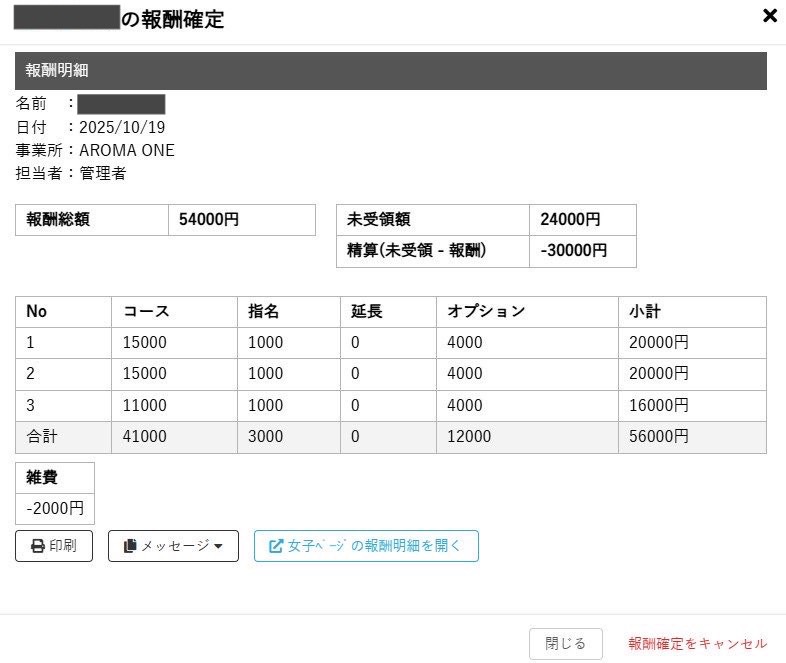Click the 精算 value -30000円

[x=573, y=251]
